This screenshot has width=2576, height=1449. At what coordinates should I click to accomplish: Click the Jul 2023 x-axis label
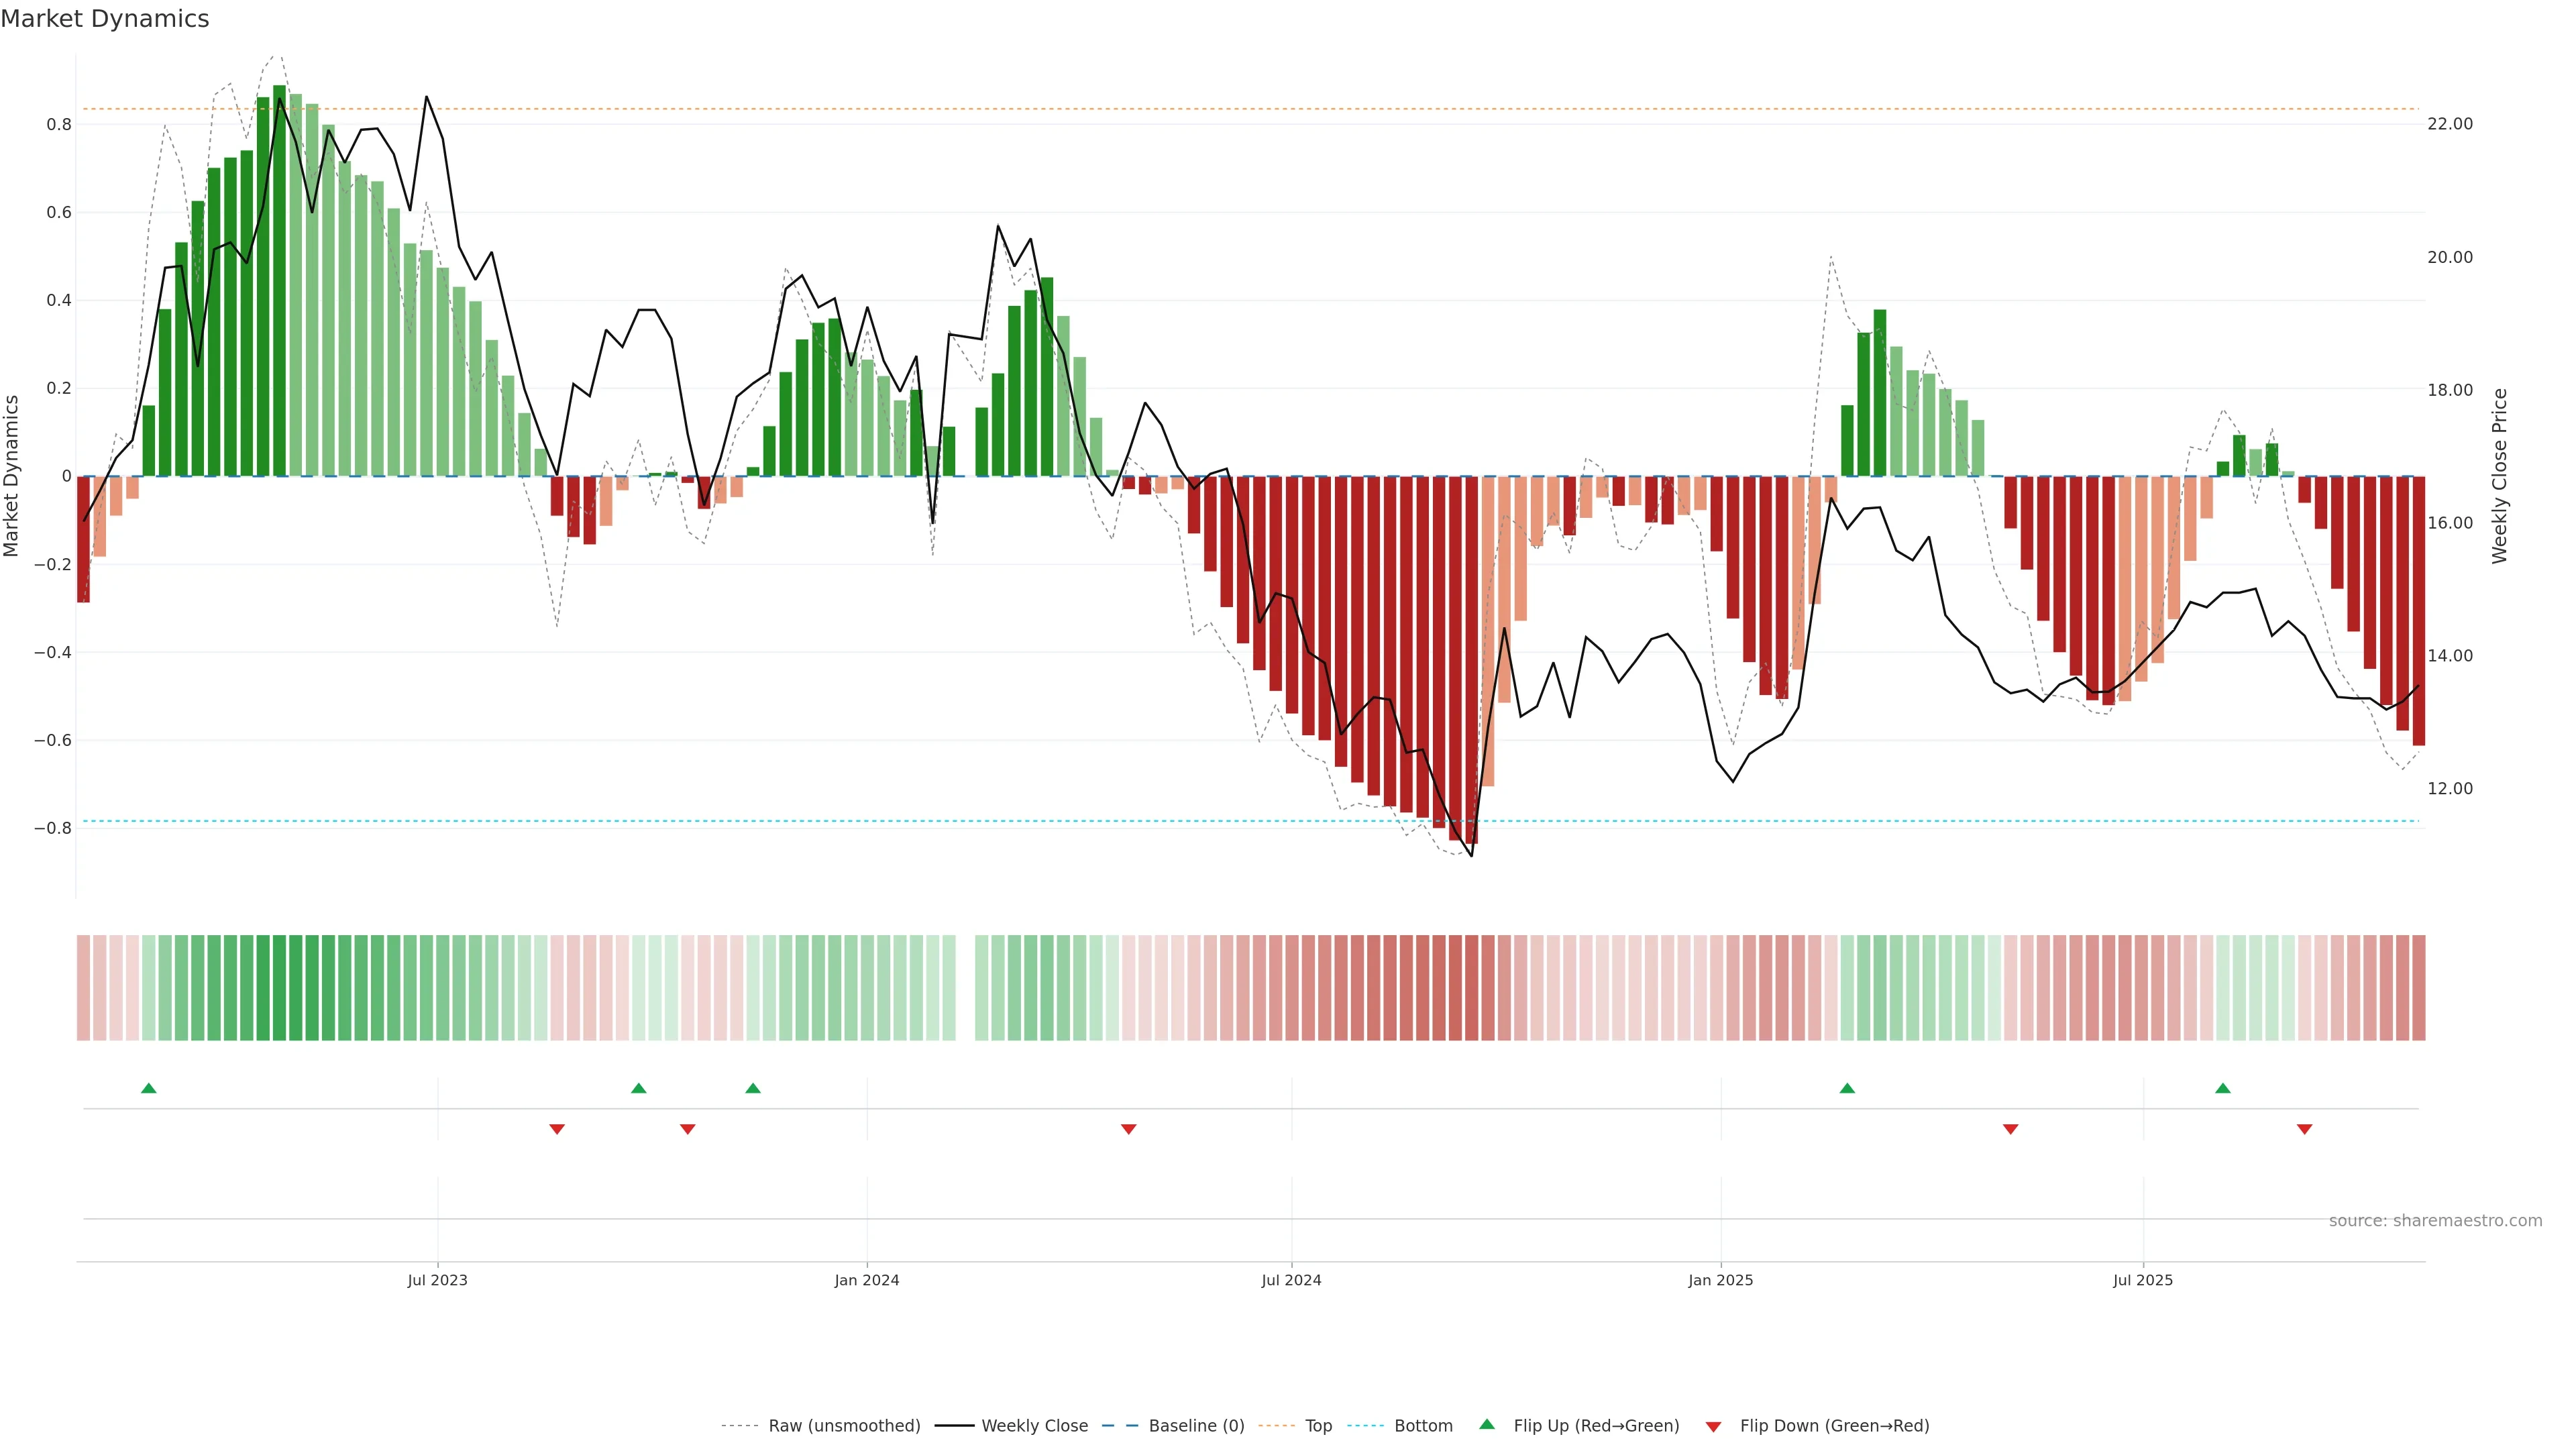(437, 1280)
